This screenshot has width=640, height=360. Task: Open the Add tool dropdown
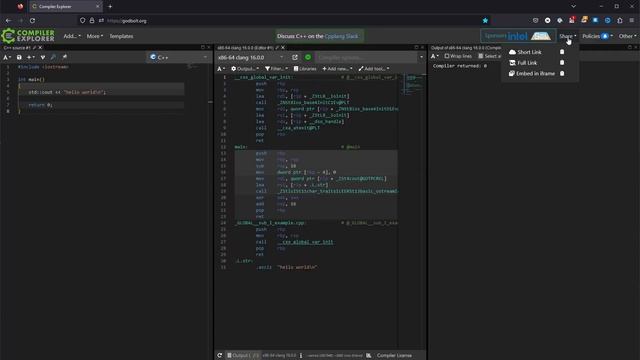pos(374,69)
